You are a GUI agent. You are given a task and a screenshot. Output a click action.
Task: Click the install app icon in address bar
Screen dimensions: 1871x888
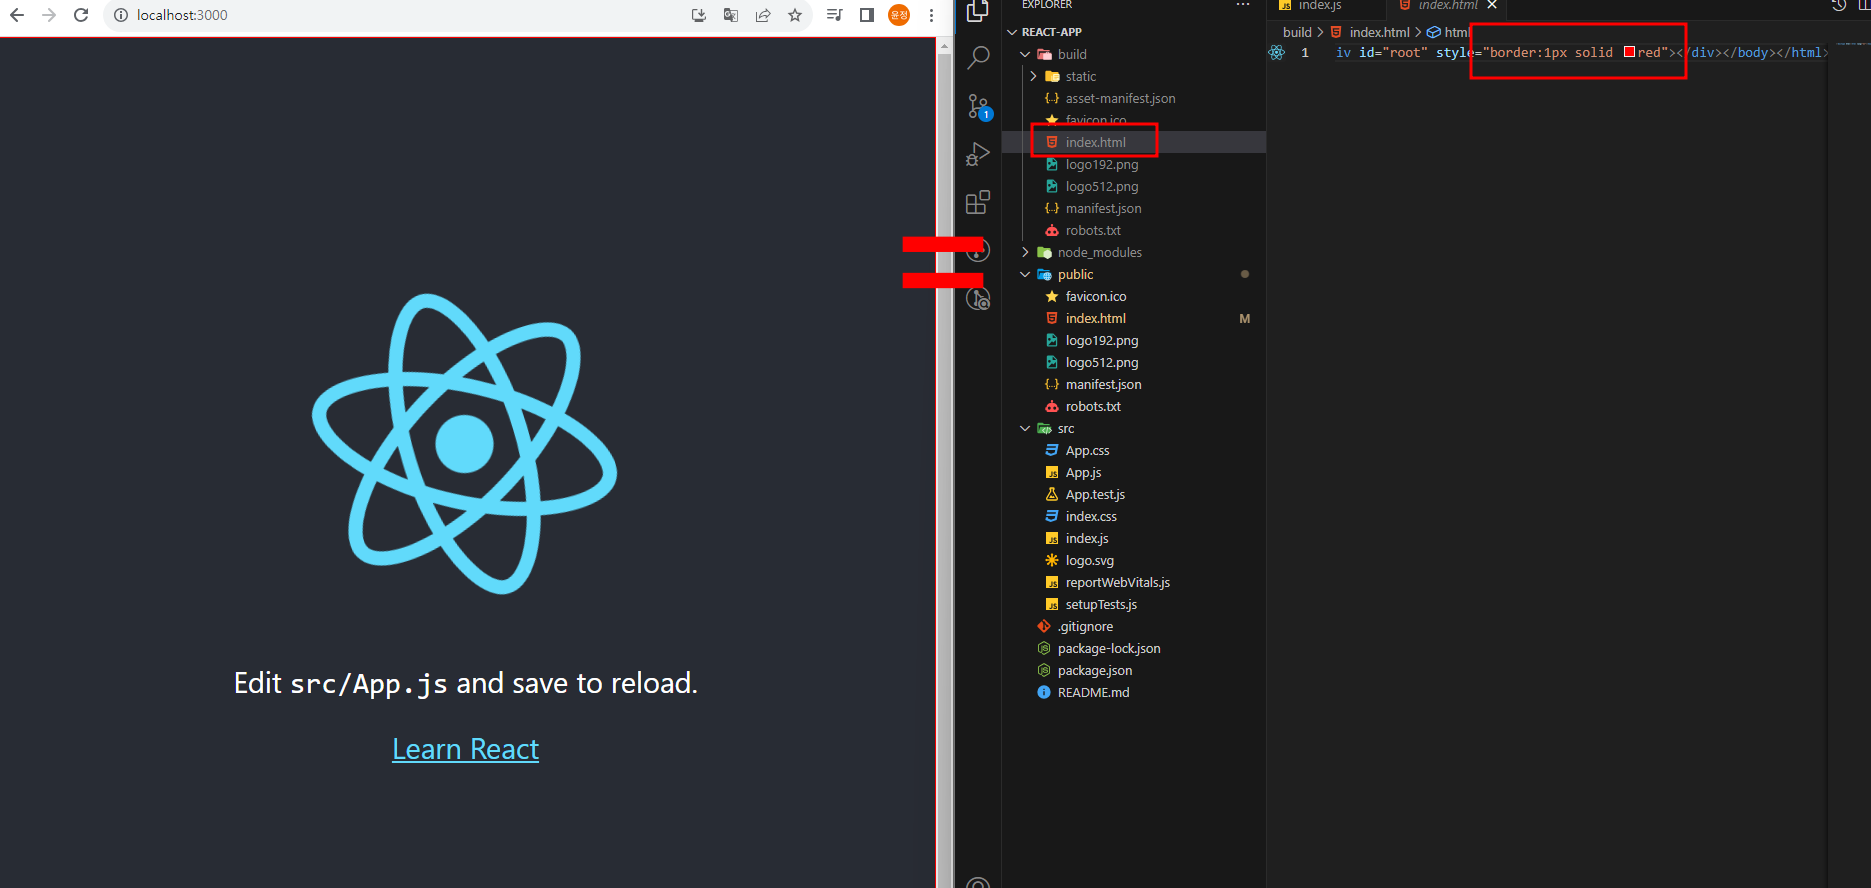pyautogui.click(x=699, y=15)
